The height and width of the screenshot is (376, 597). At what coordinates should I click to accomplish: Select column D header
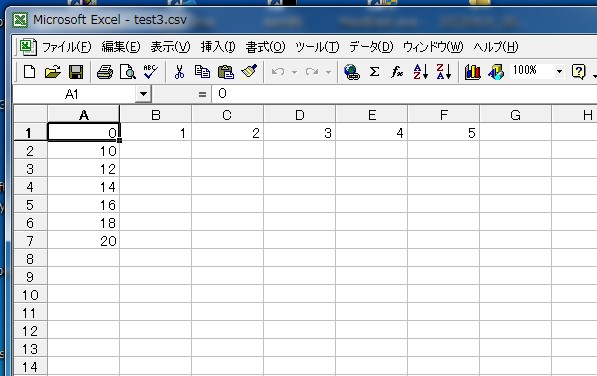[299, 115]
